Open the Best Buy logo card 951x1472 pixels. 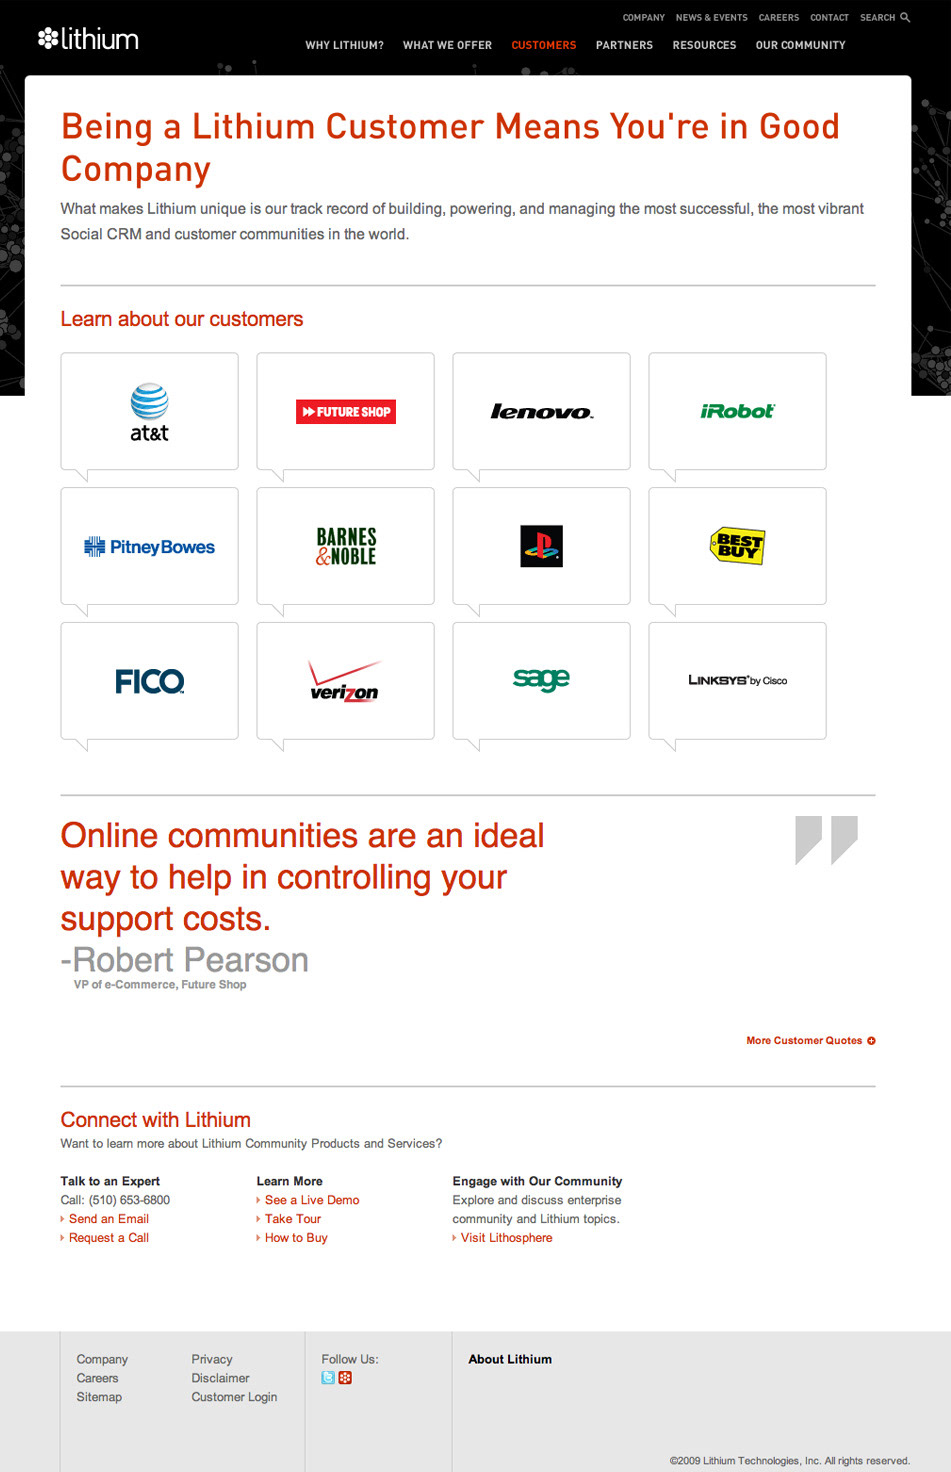pyautogui.click(x=738, y=546)
